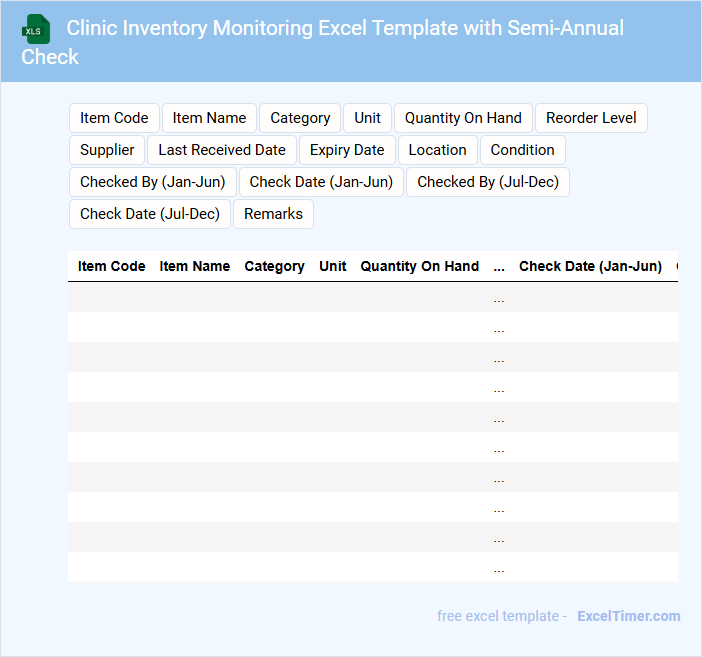Click the Last Received Date tag
The width and height of the screenshot is (702, 657).
point(222,150)
